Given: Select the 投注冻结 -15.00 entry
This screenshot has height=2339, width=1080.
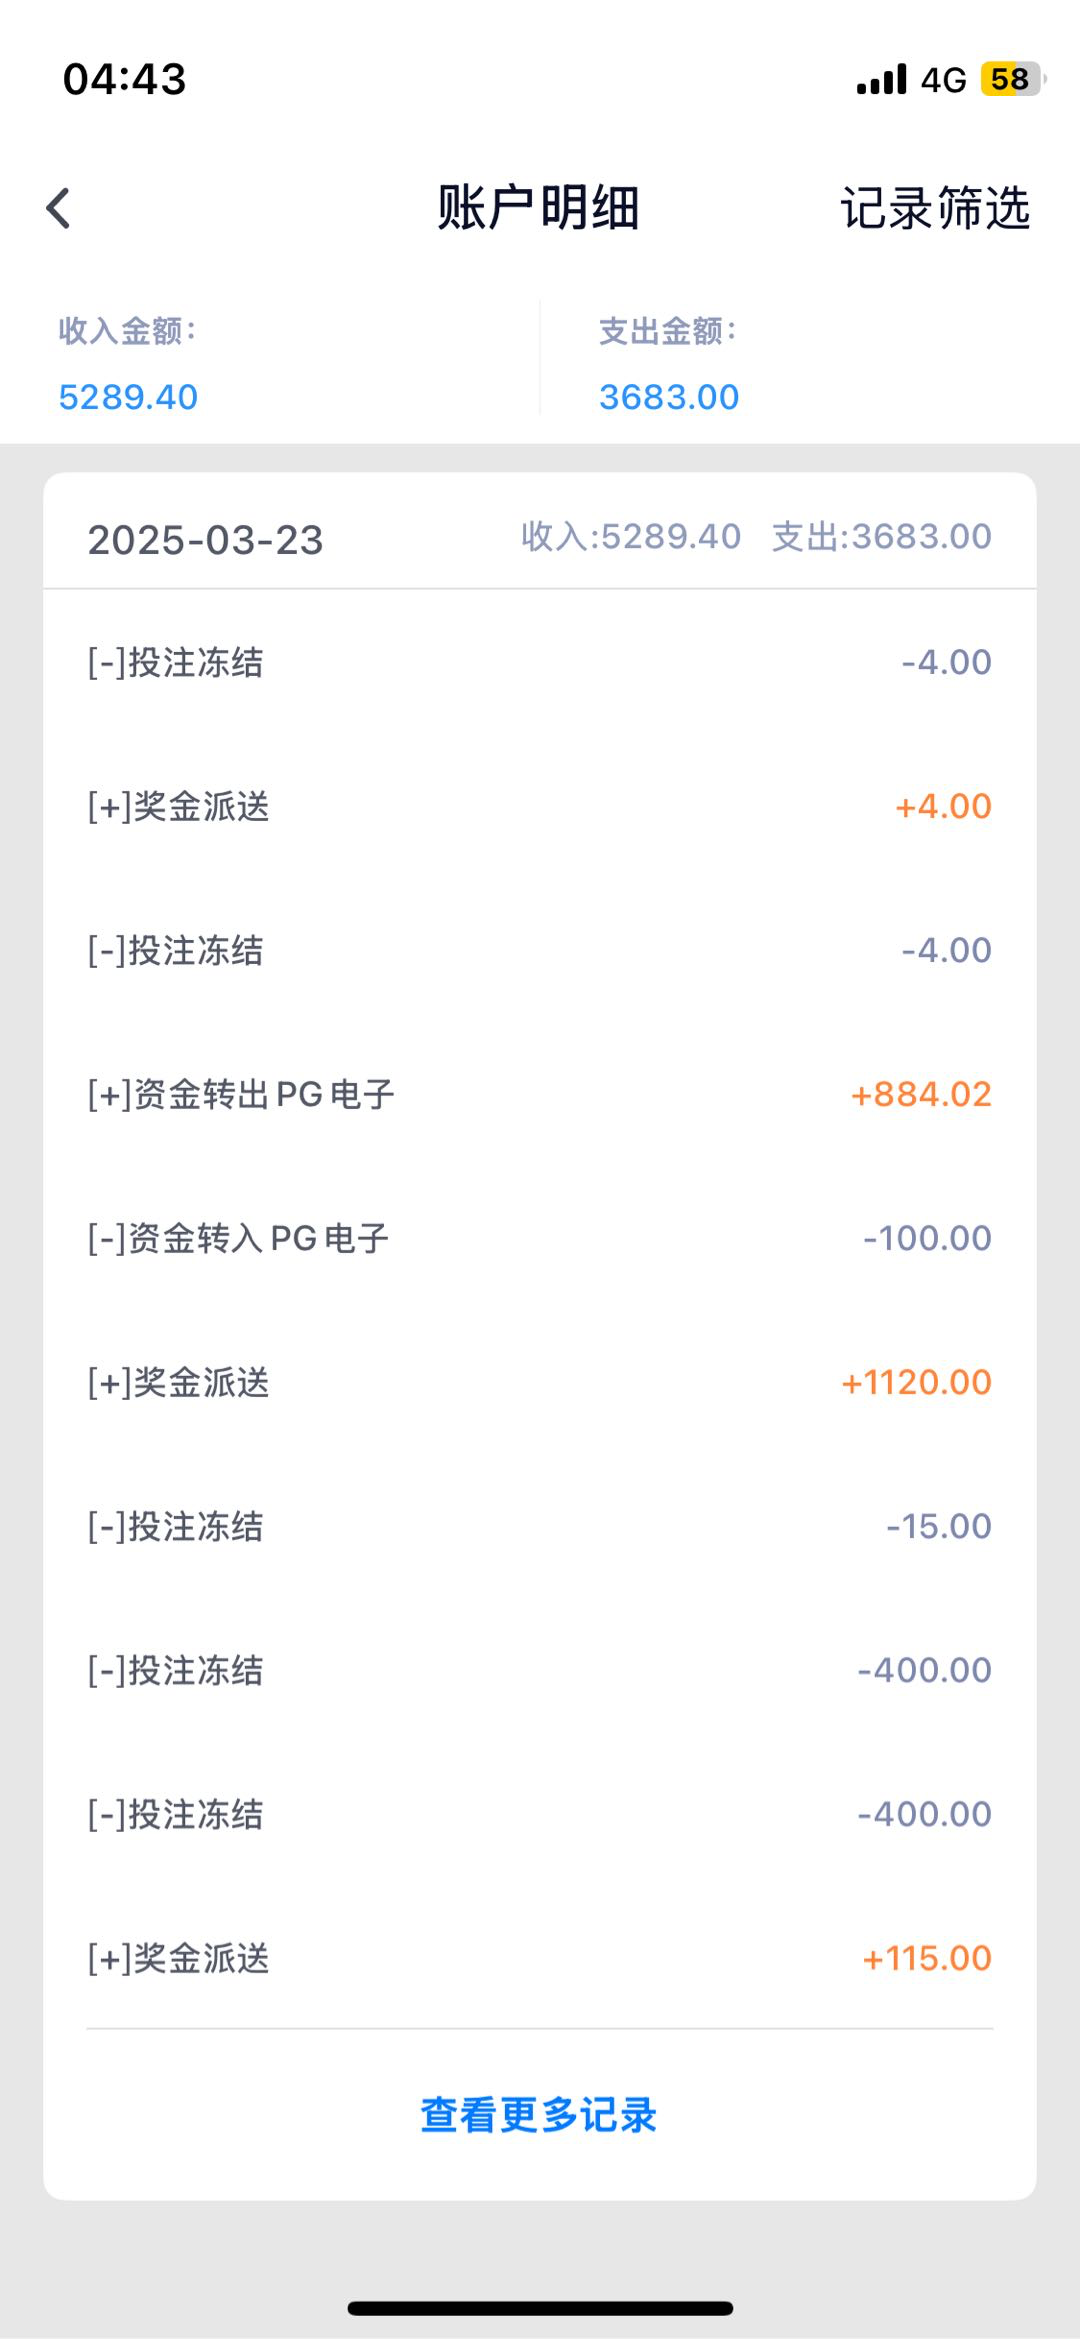Looking at the screenshot, I should [540, 1526].
